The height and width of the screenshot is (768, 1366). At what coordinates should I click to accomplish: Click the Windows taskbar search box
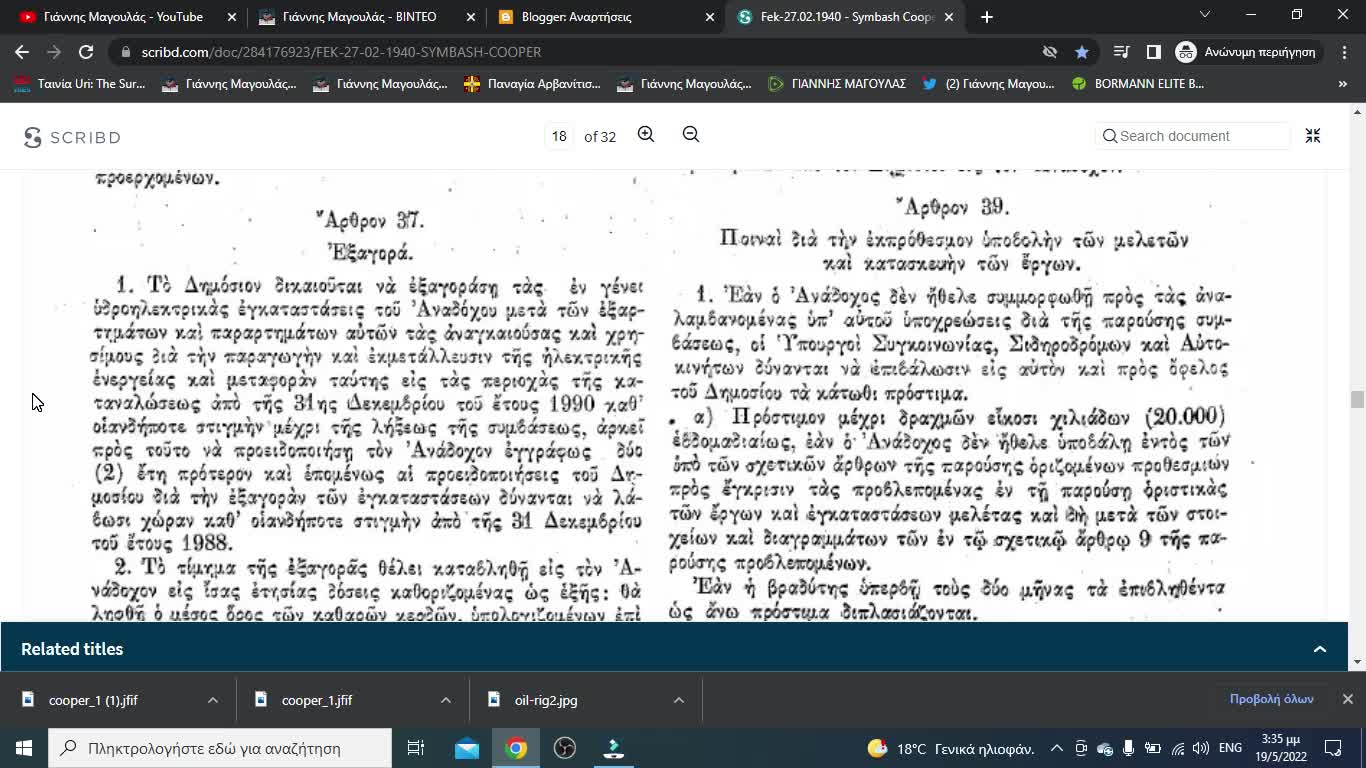[220, 748]
